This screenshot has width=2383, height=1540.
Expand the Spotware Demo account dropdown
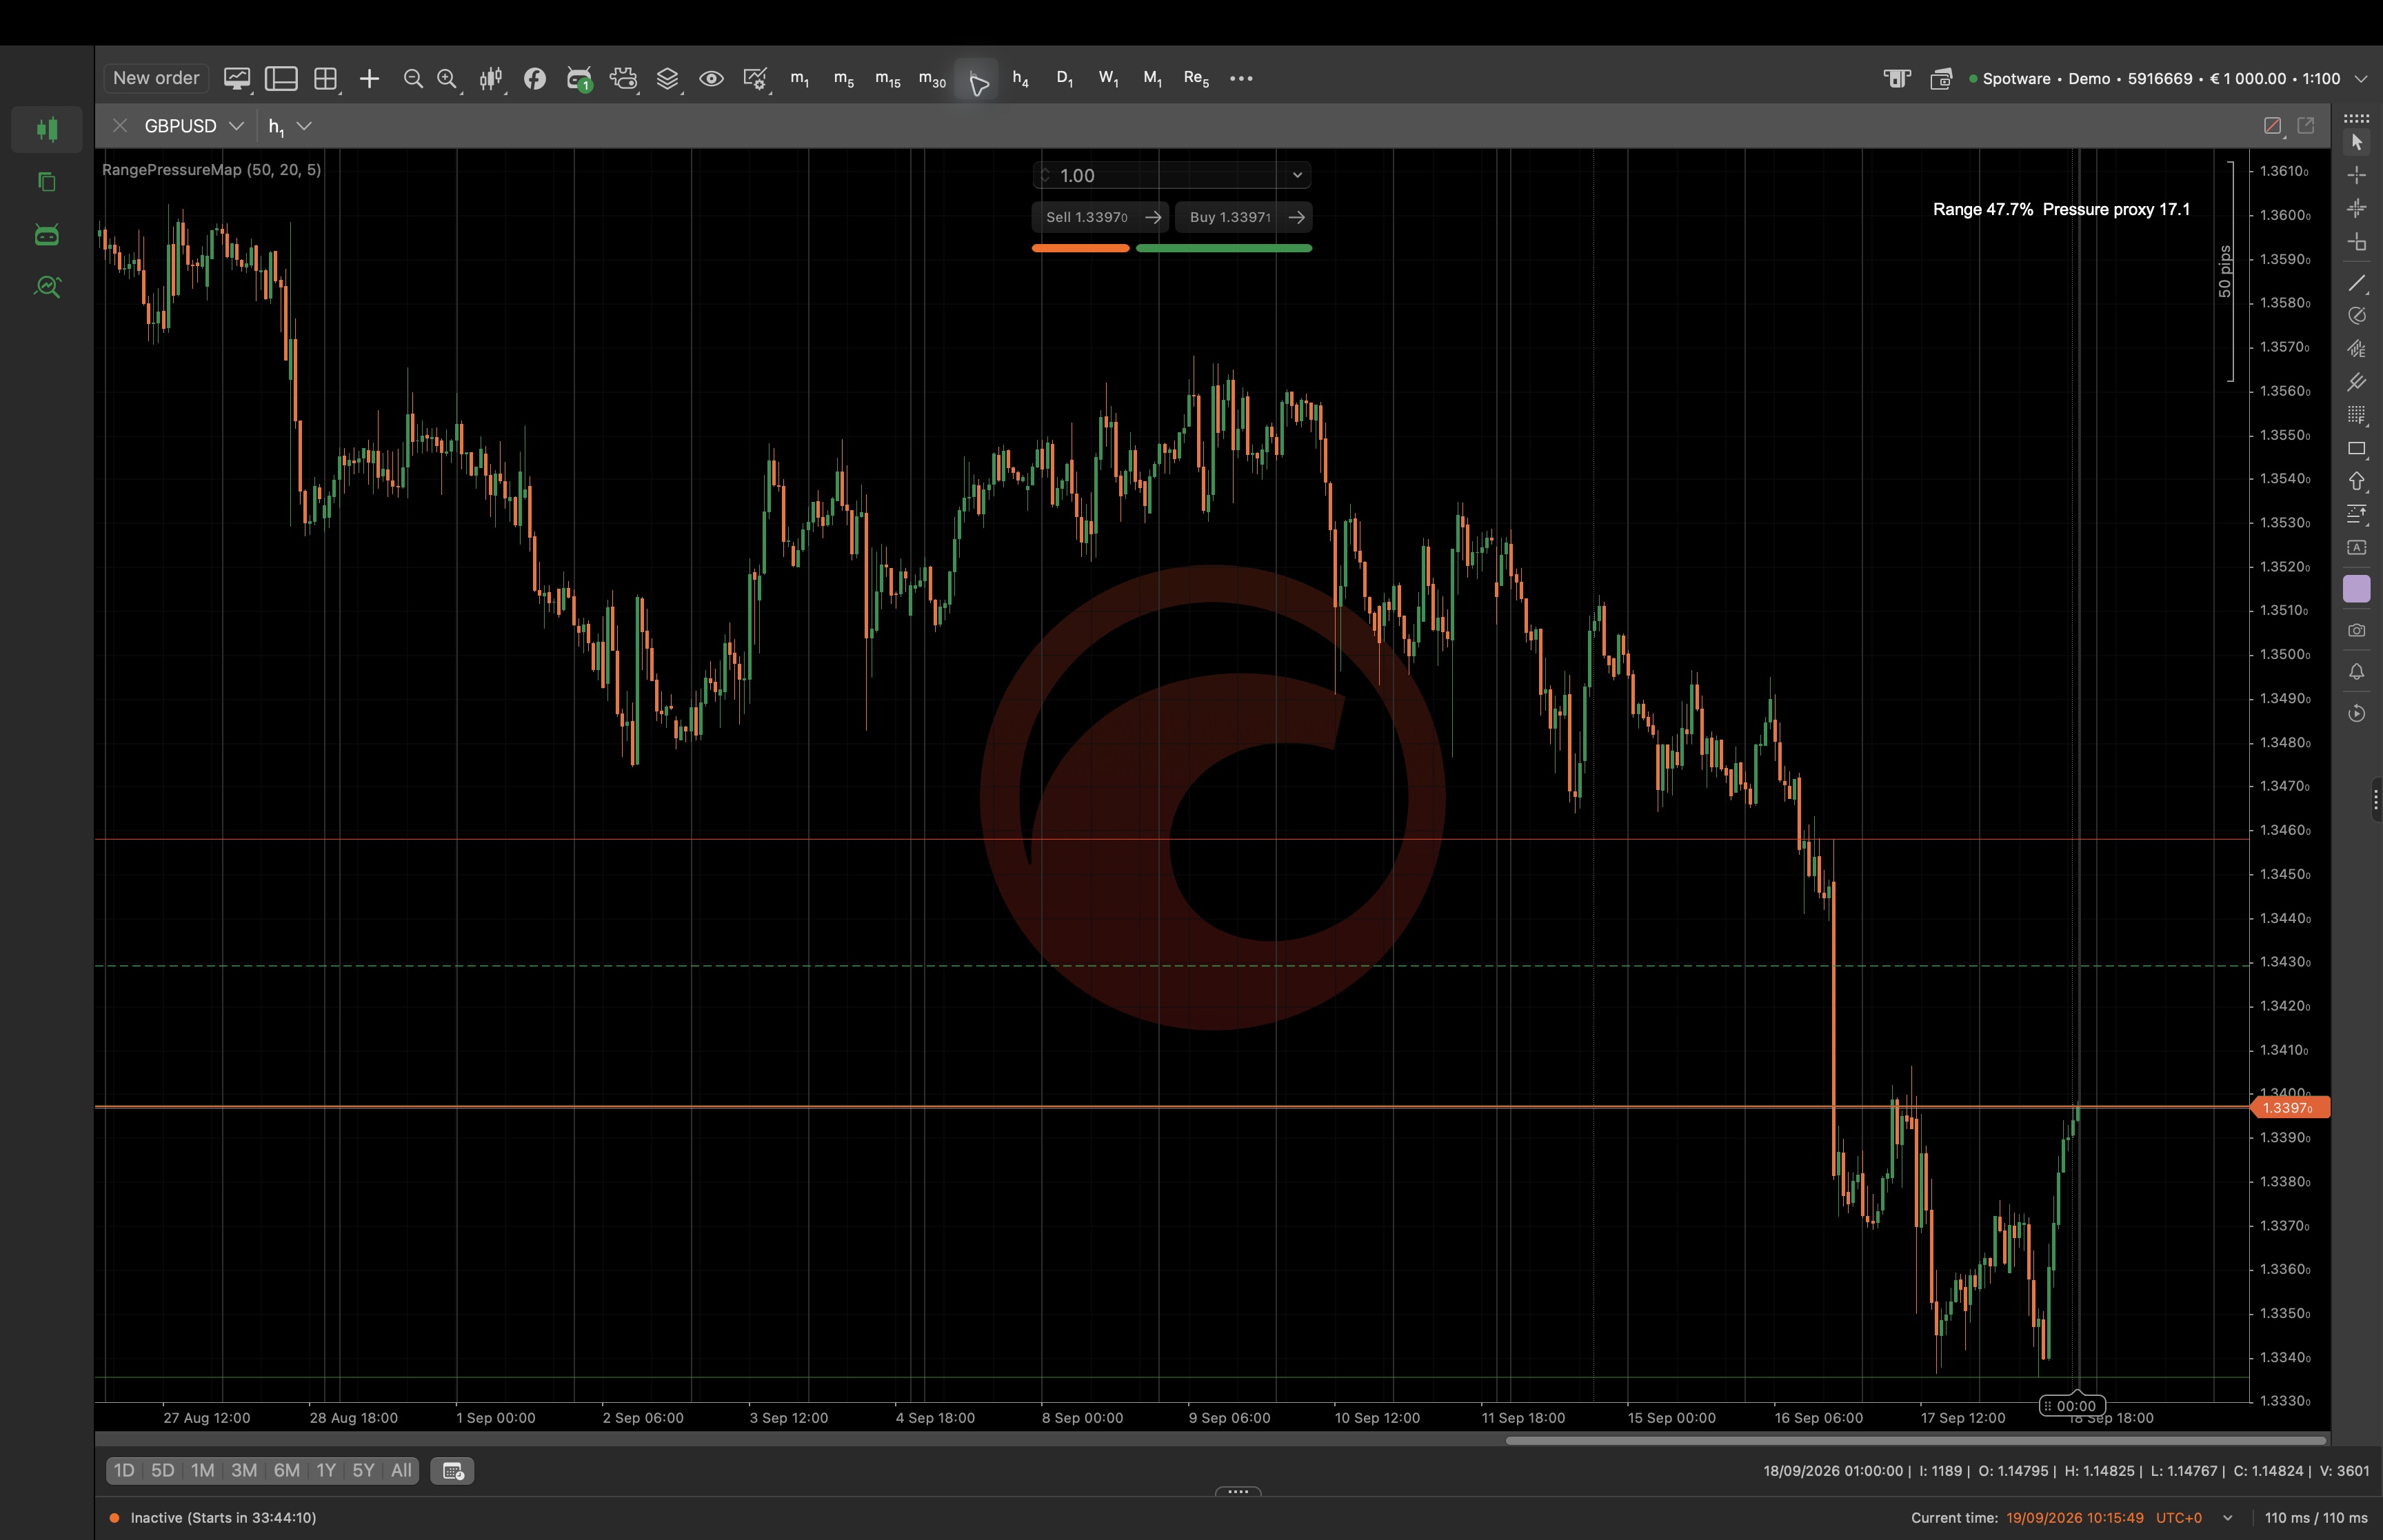2361,78
